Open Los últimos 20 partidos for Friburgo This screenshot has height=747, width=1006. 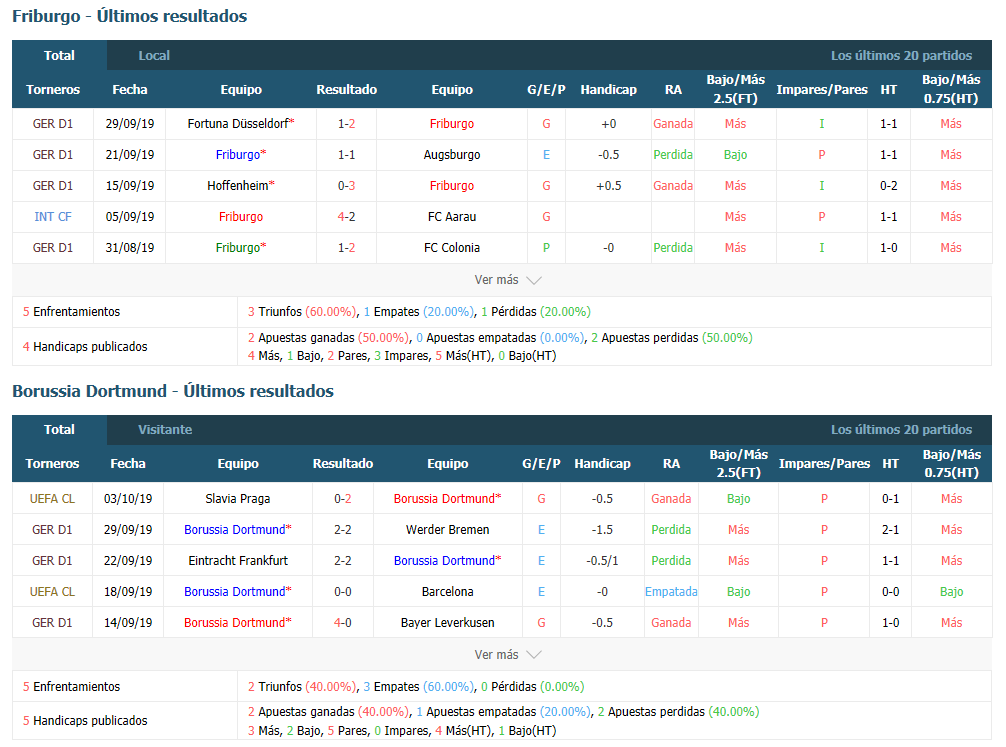click(901, 55)
